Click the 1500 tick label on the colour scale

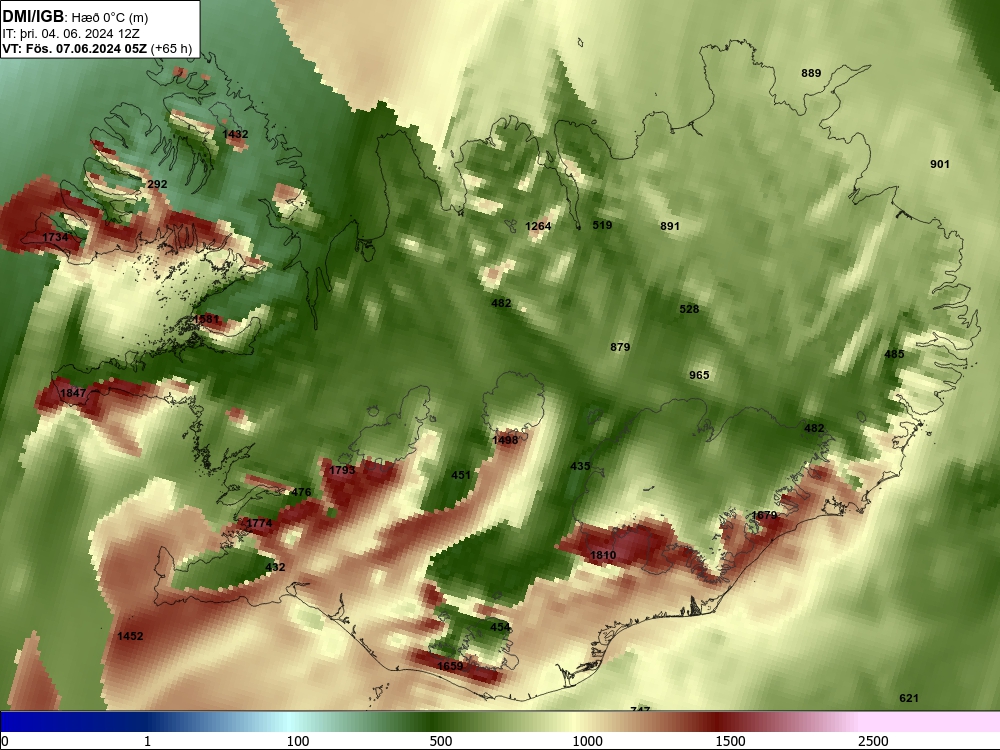pos(730,741)
